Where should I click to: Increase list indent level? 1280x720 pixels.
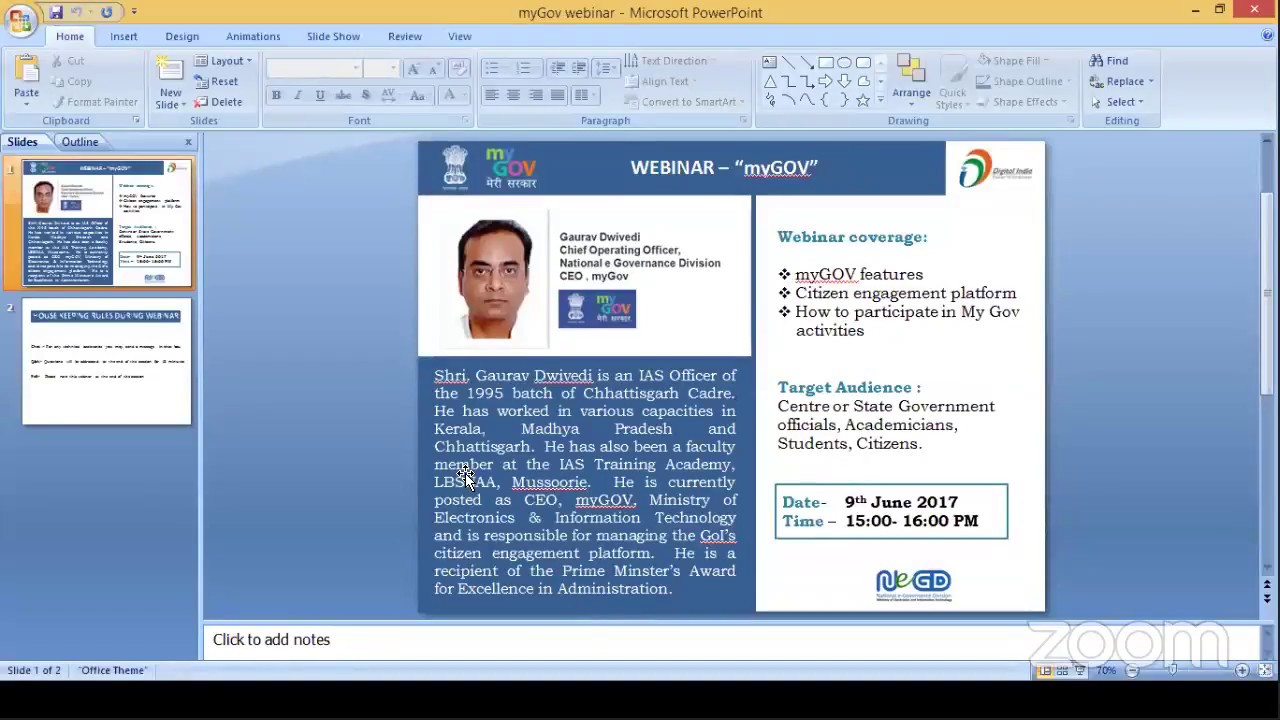(x=579, y=68)
